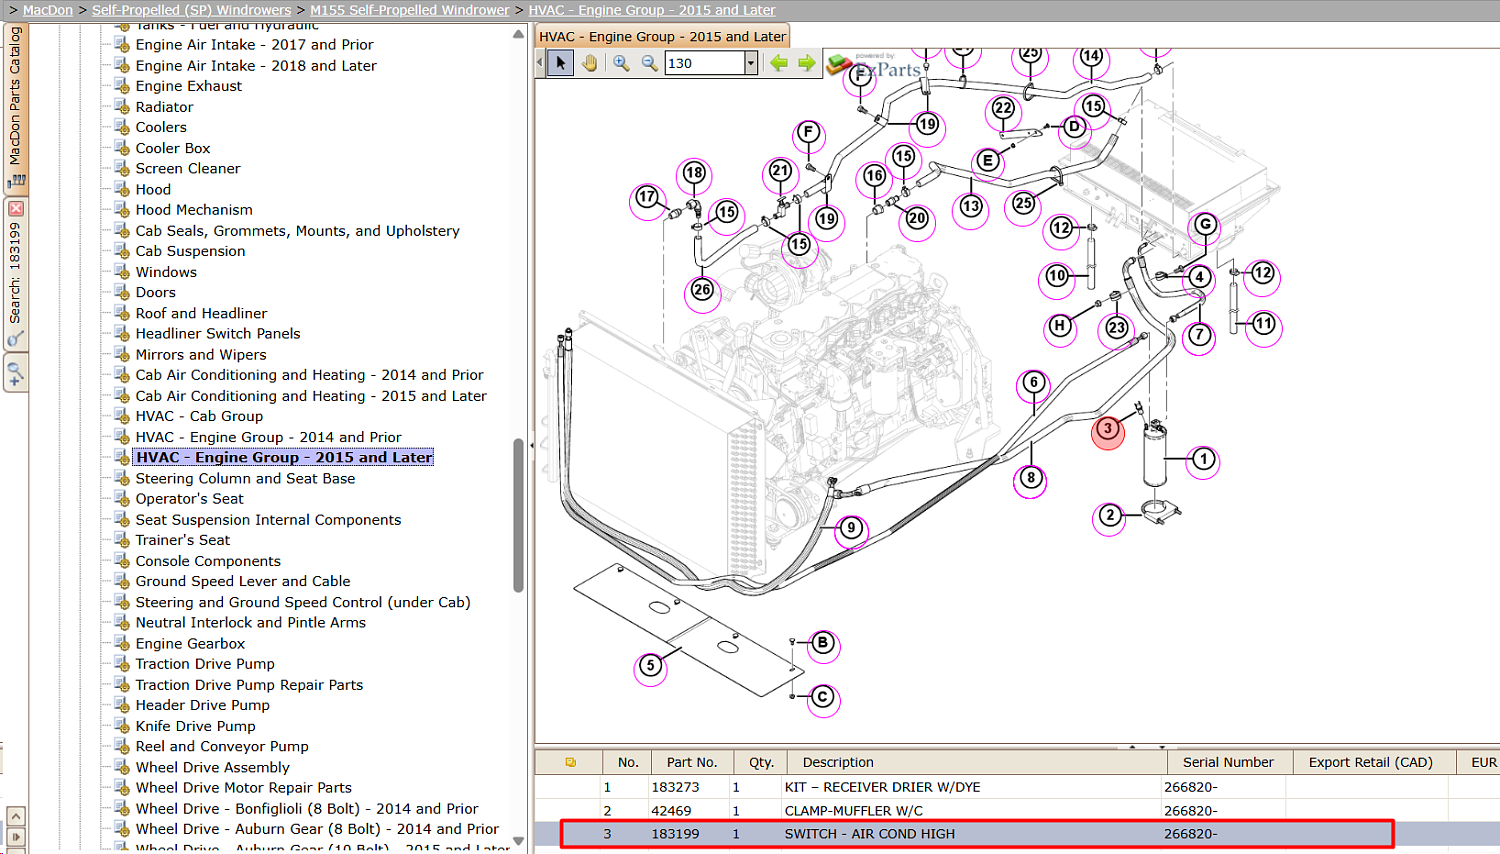1500x854 pixels.
Task: Click the page icon beside Knife Drive Pump
Action: 122,725
